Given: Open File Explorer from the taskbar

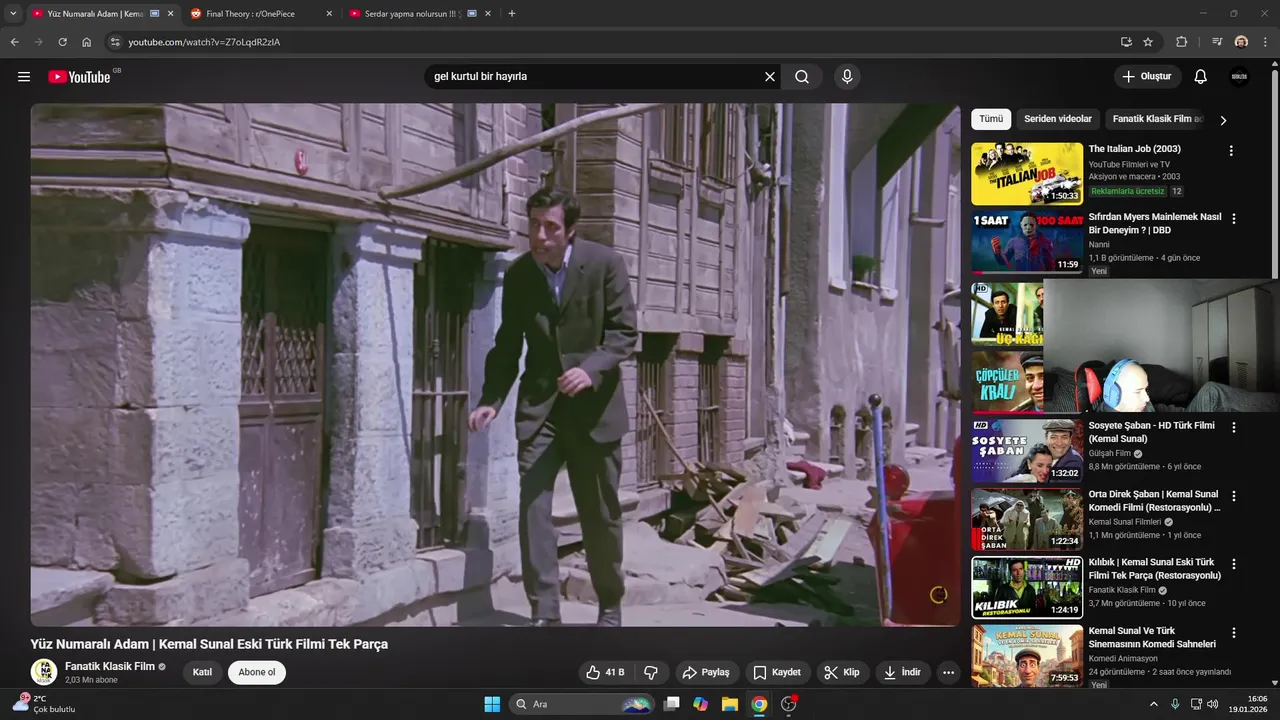Looking at the screenshot, I should (730, 704).
